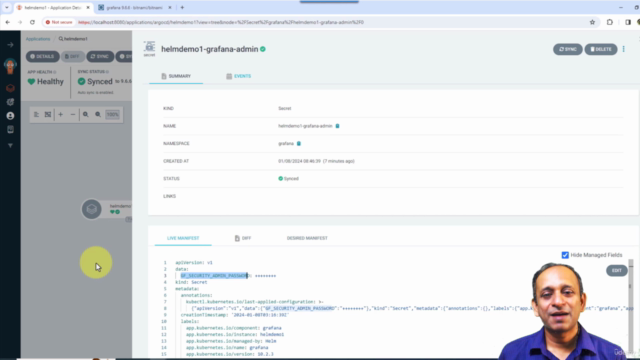The height and width of the screenshot is (360, 640).
Task: Click the Not secure site indicator
Action: [x=59, y=22]
